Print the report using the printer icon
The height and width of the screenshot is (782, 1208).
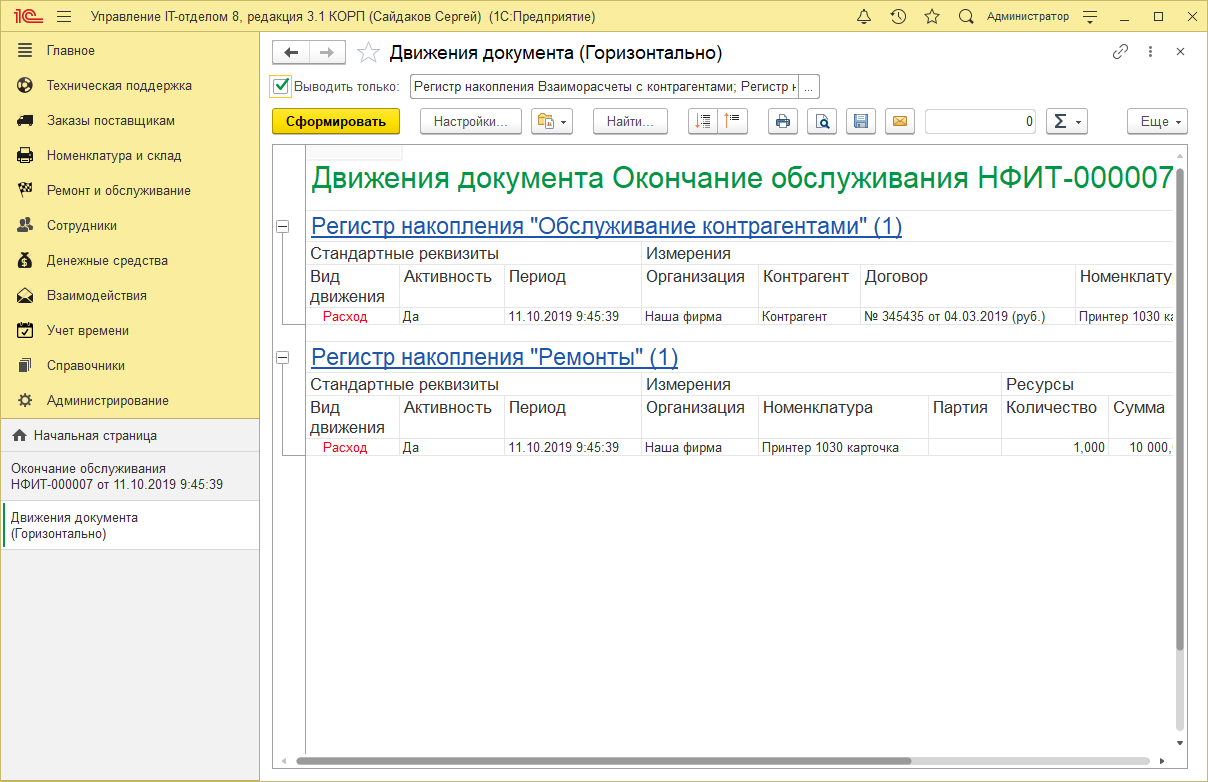click(x=783, y=121)
